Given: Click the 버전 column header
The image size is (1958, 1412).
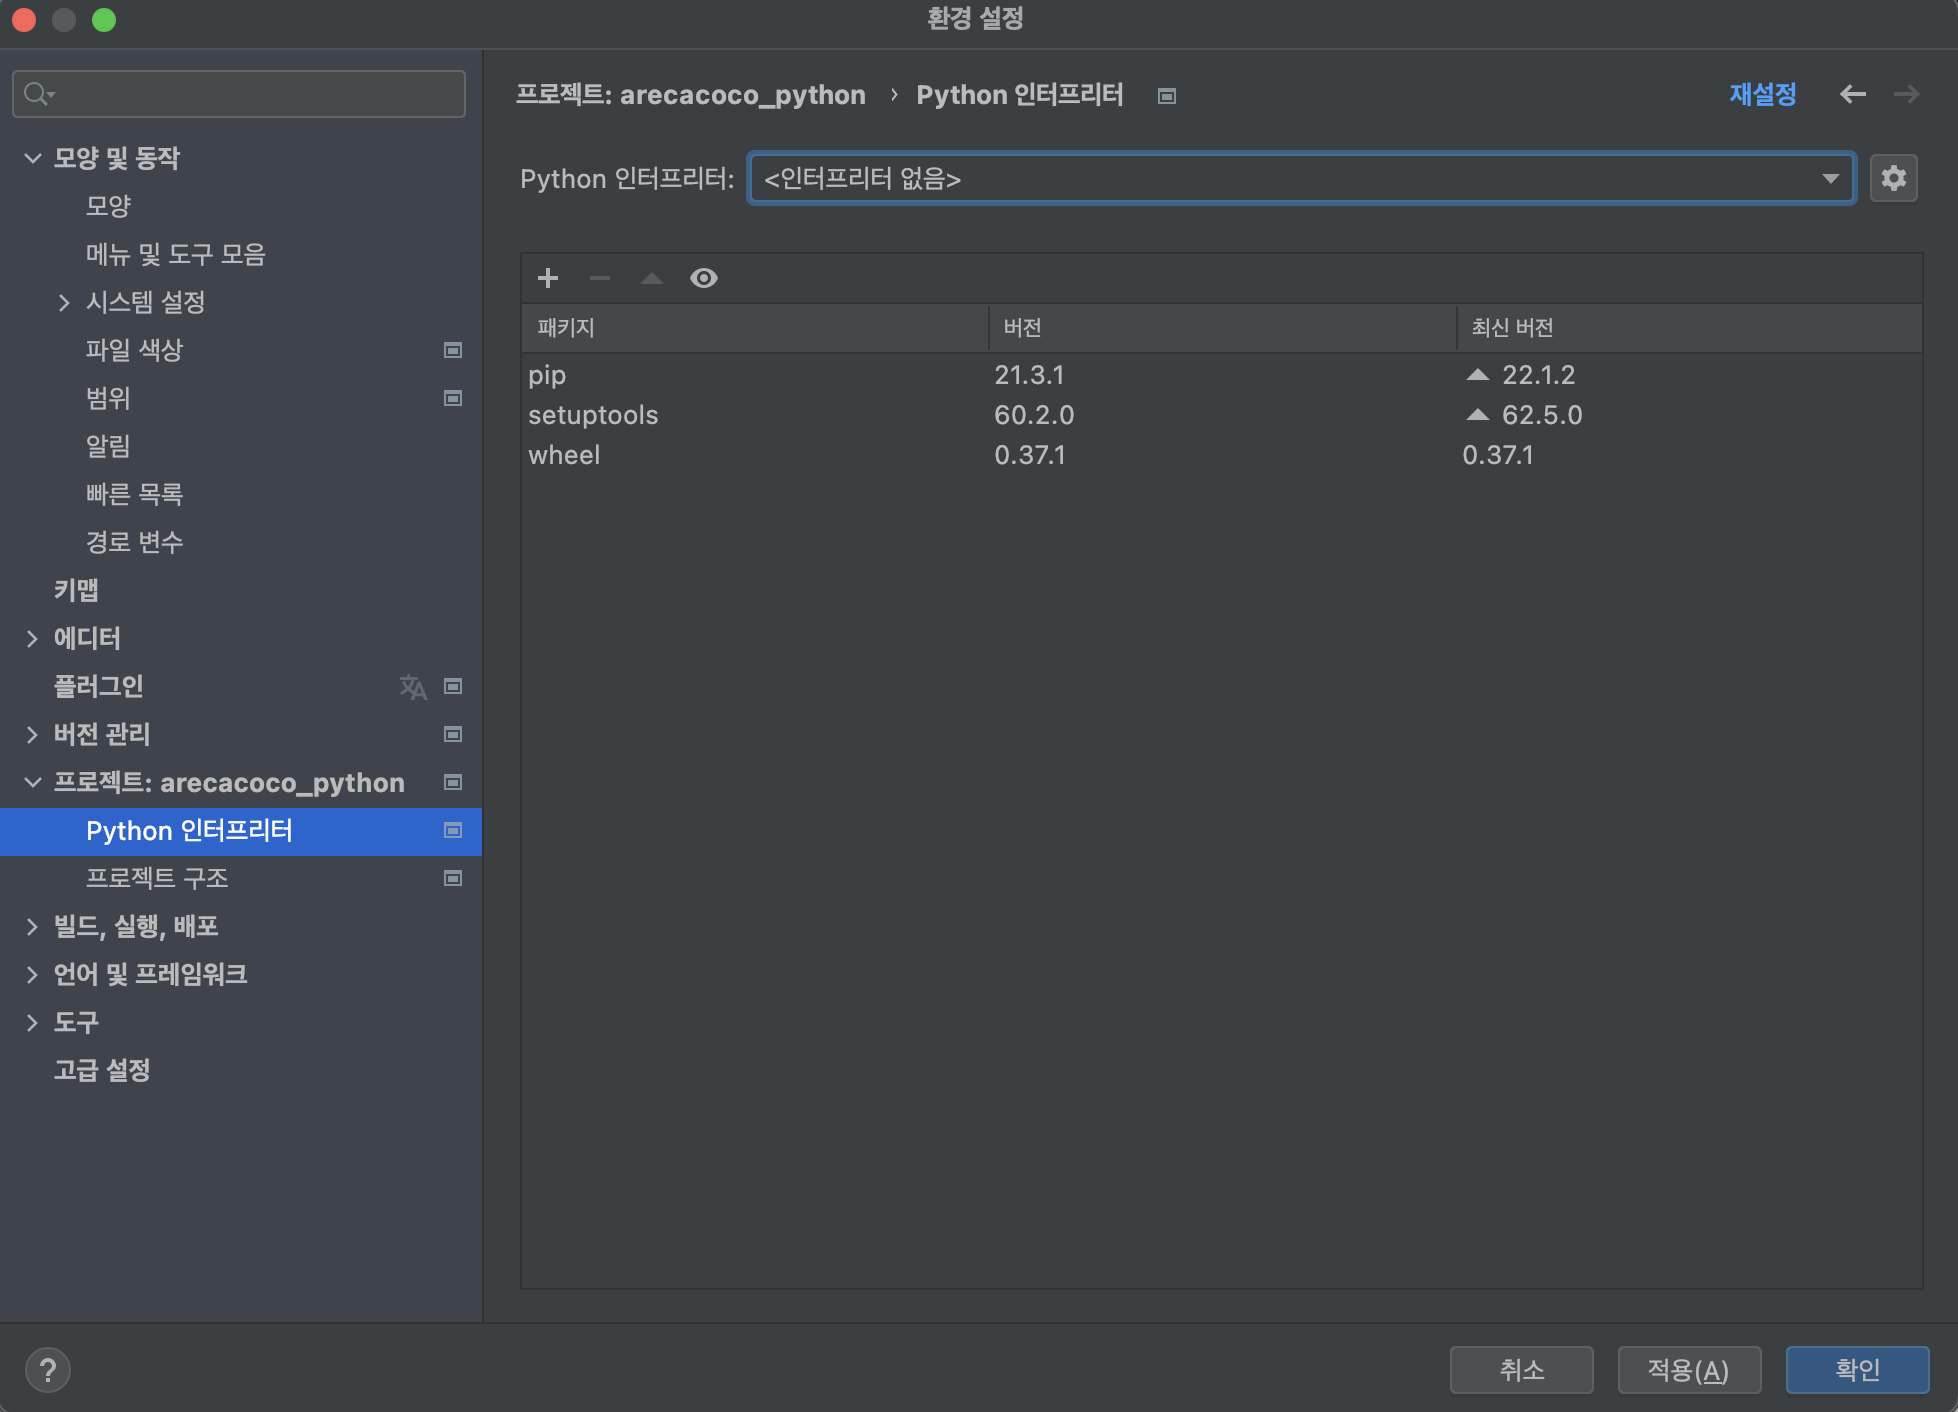Looking at the screenshot, I should click(x=1222, y=328).
